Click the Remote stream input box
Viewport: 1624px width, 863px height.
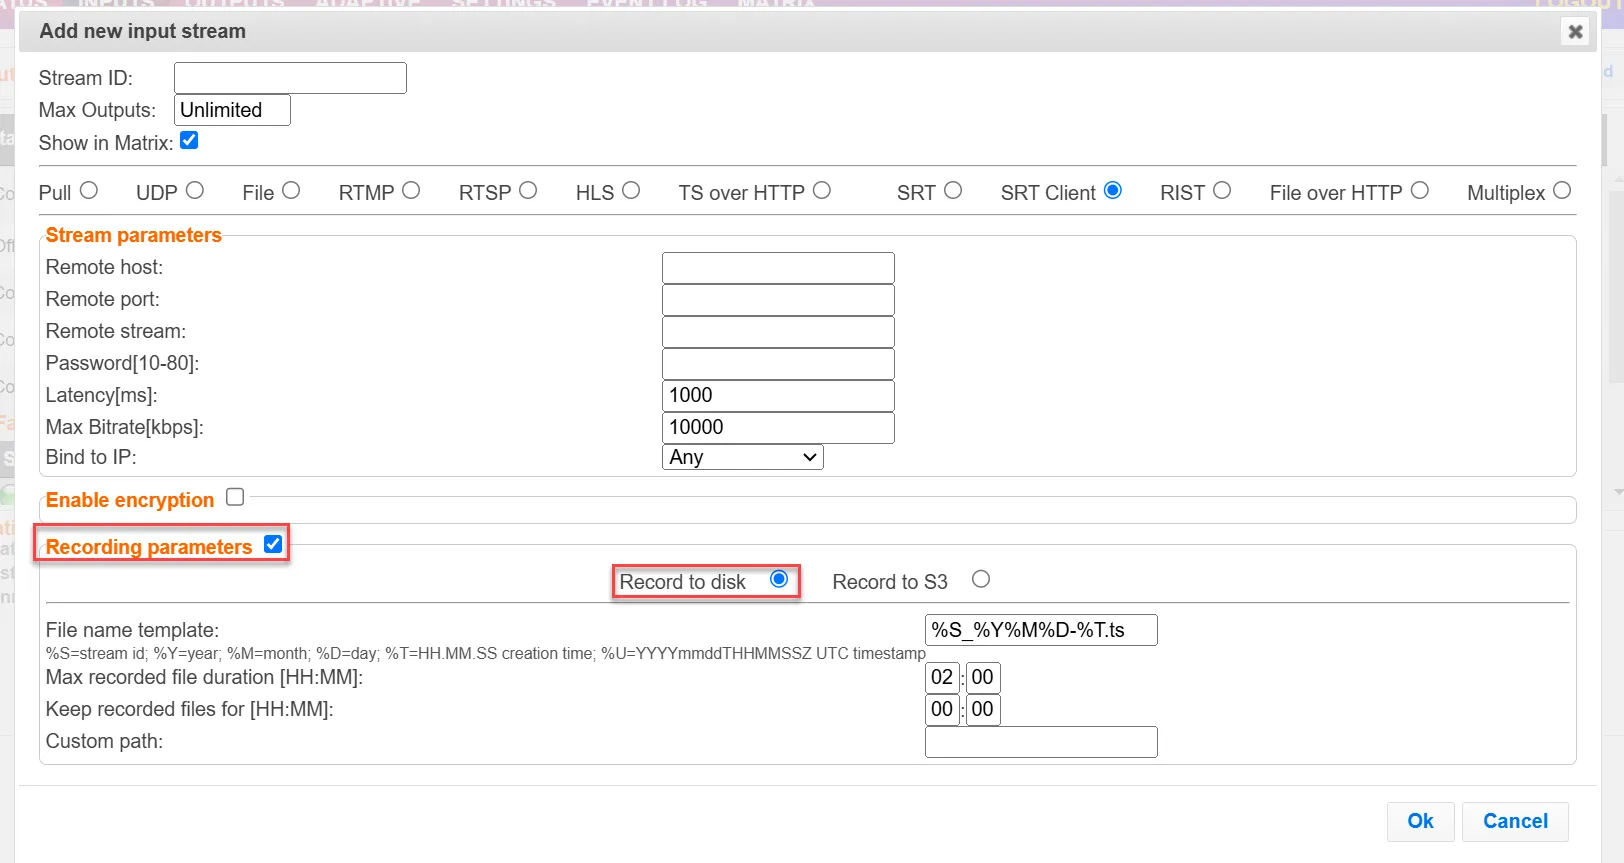click(x=778, y=332)
